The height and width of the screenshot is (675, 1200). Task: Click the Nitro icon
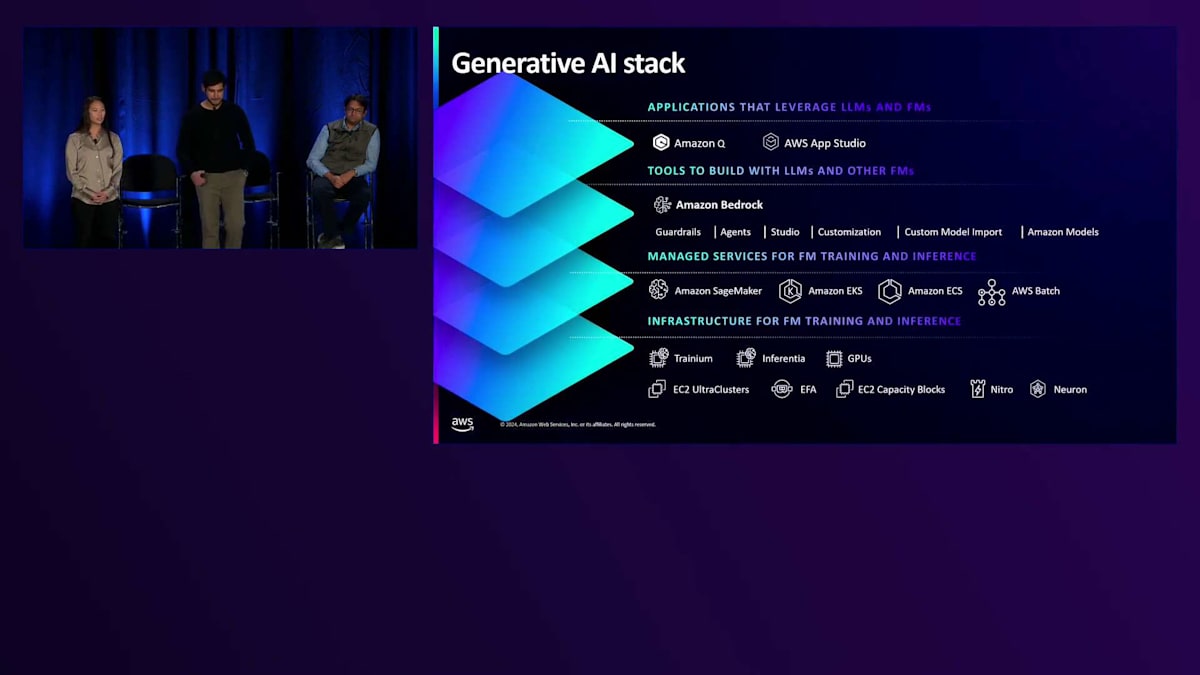pos(978,389)
